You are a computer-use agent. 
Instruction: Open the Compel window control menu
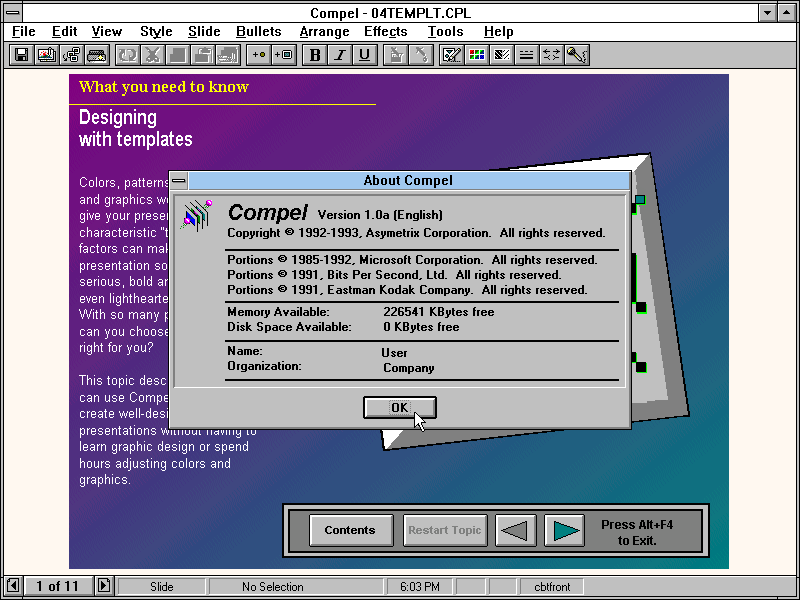click(13, 12)
